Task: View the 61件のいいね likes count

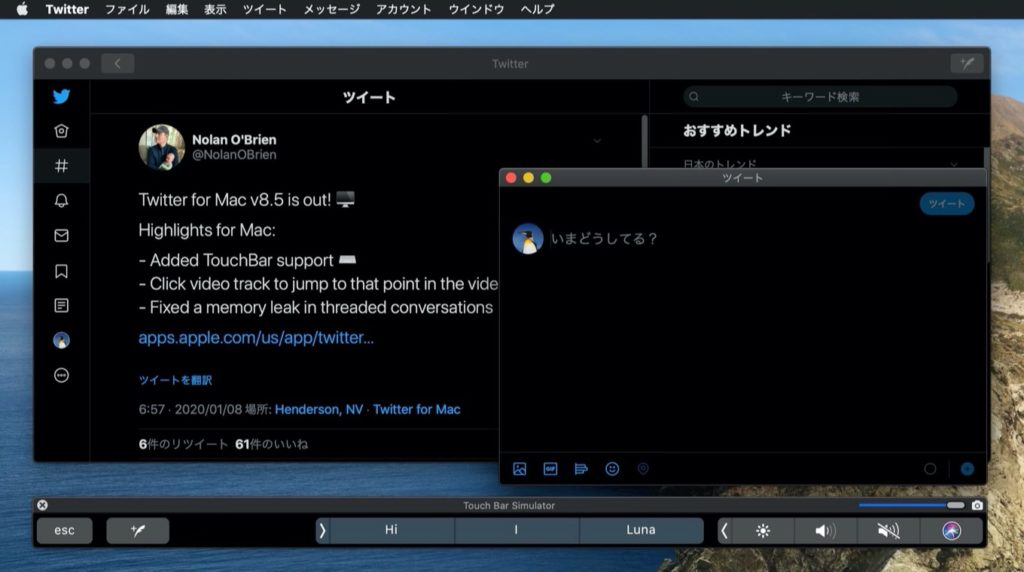Action: click(x=272, y=444)
